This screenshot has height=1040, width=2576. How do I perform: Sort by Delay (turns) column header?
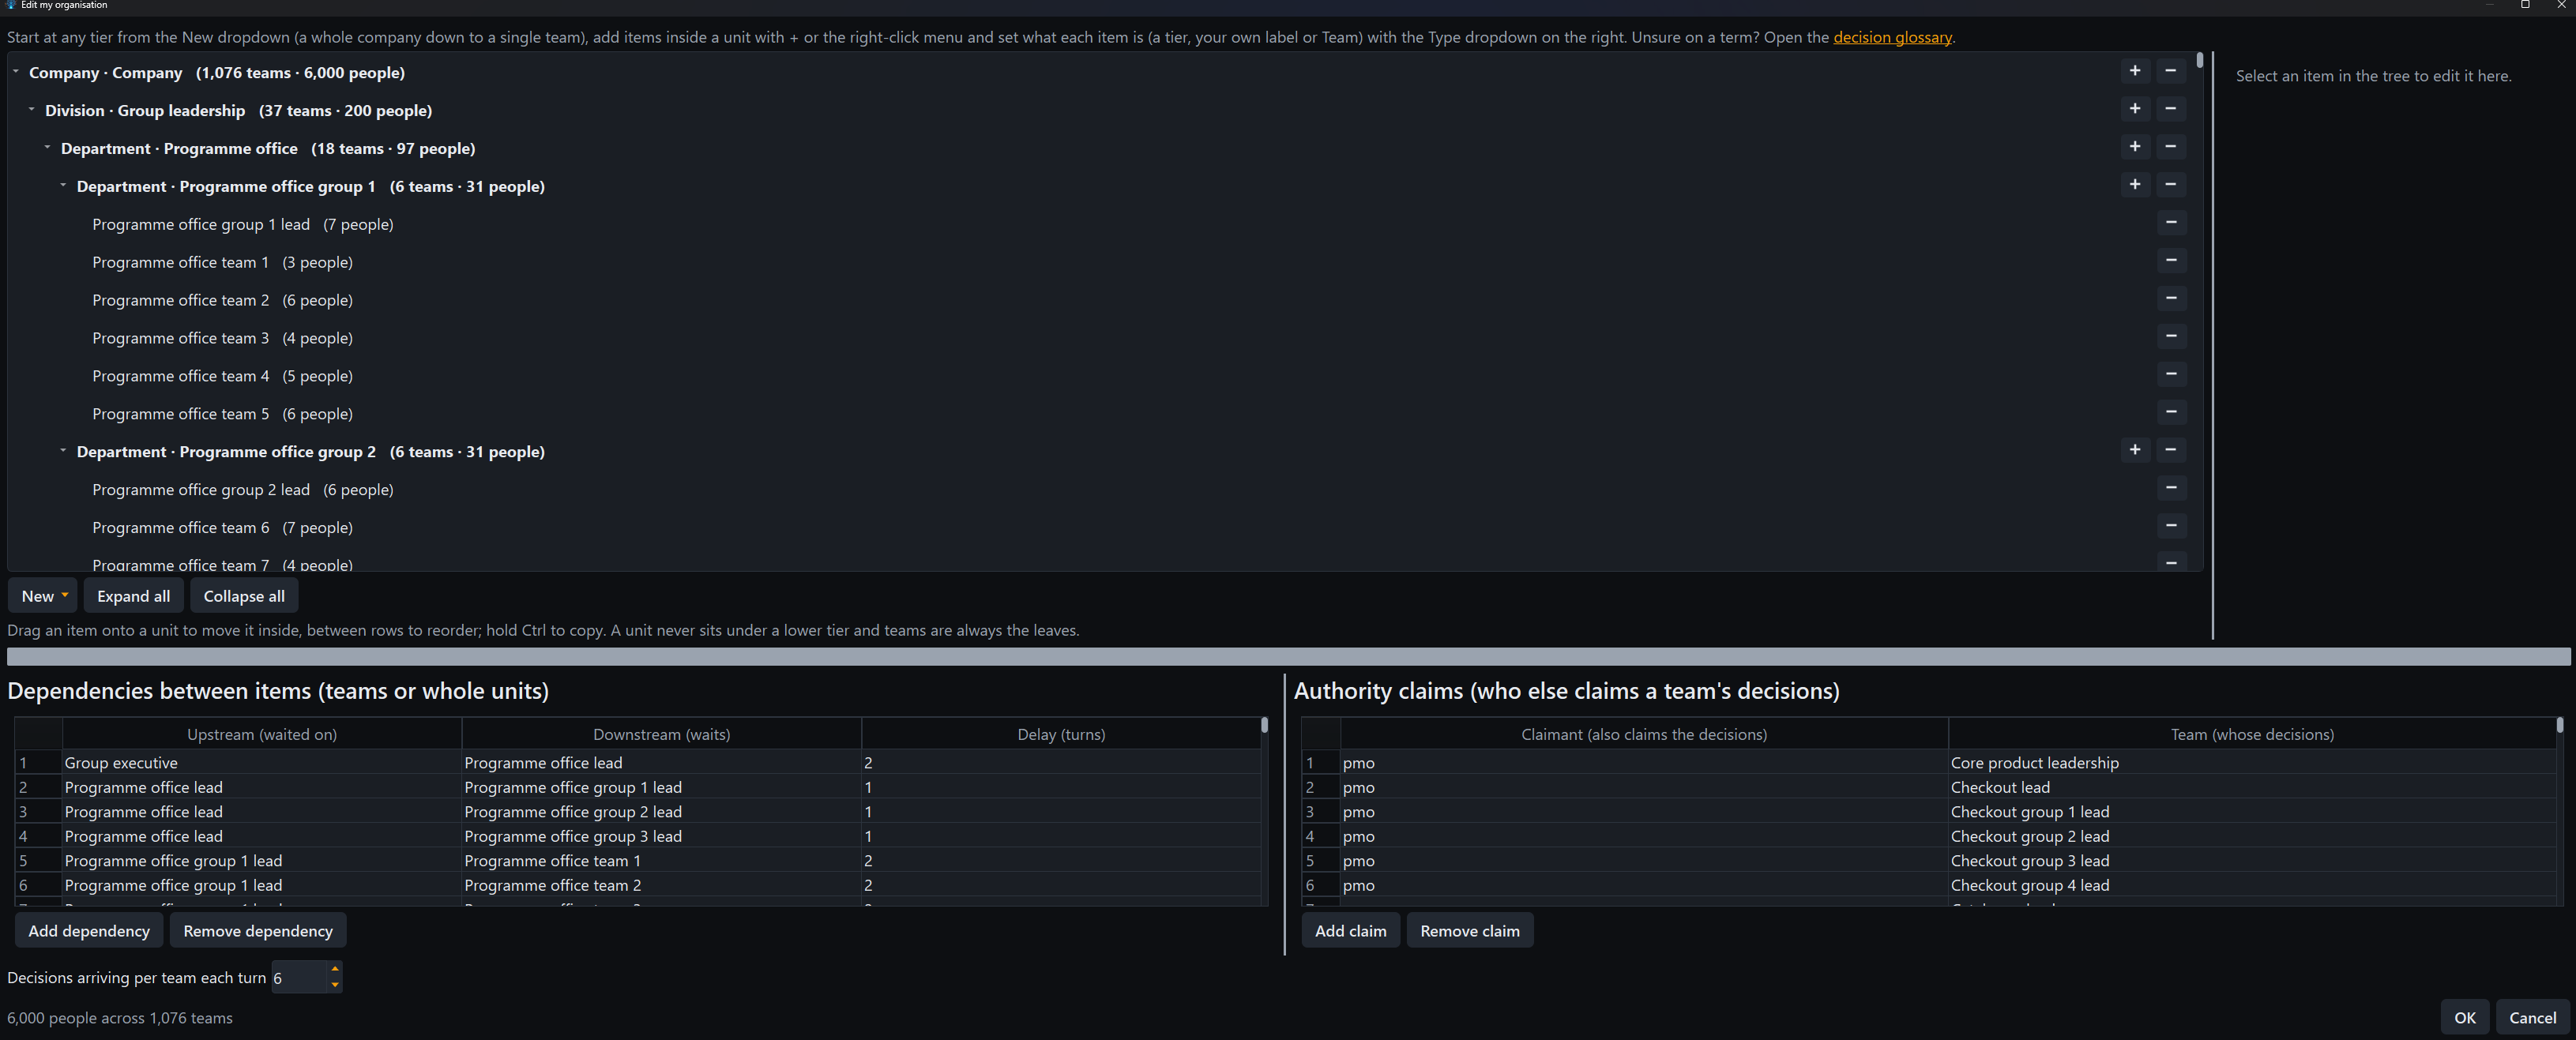point(1060,734)
